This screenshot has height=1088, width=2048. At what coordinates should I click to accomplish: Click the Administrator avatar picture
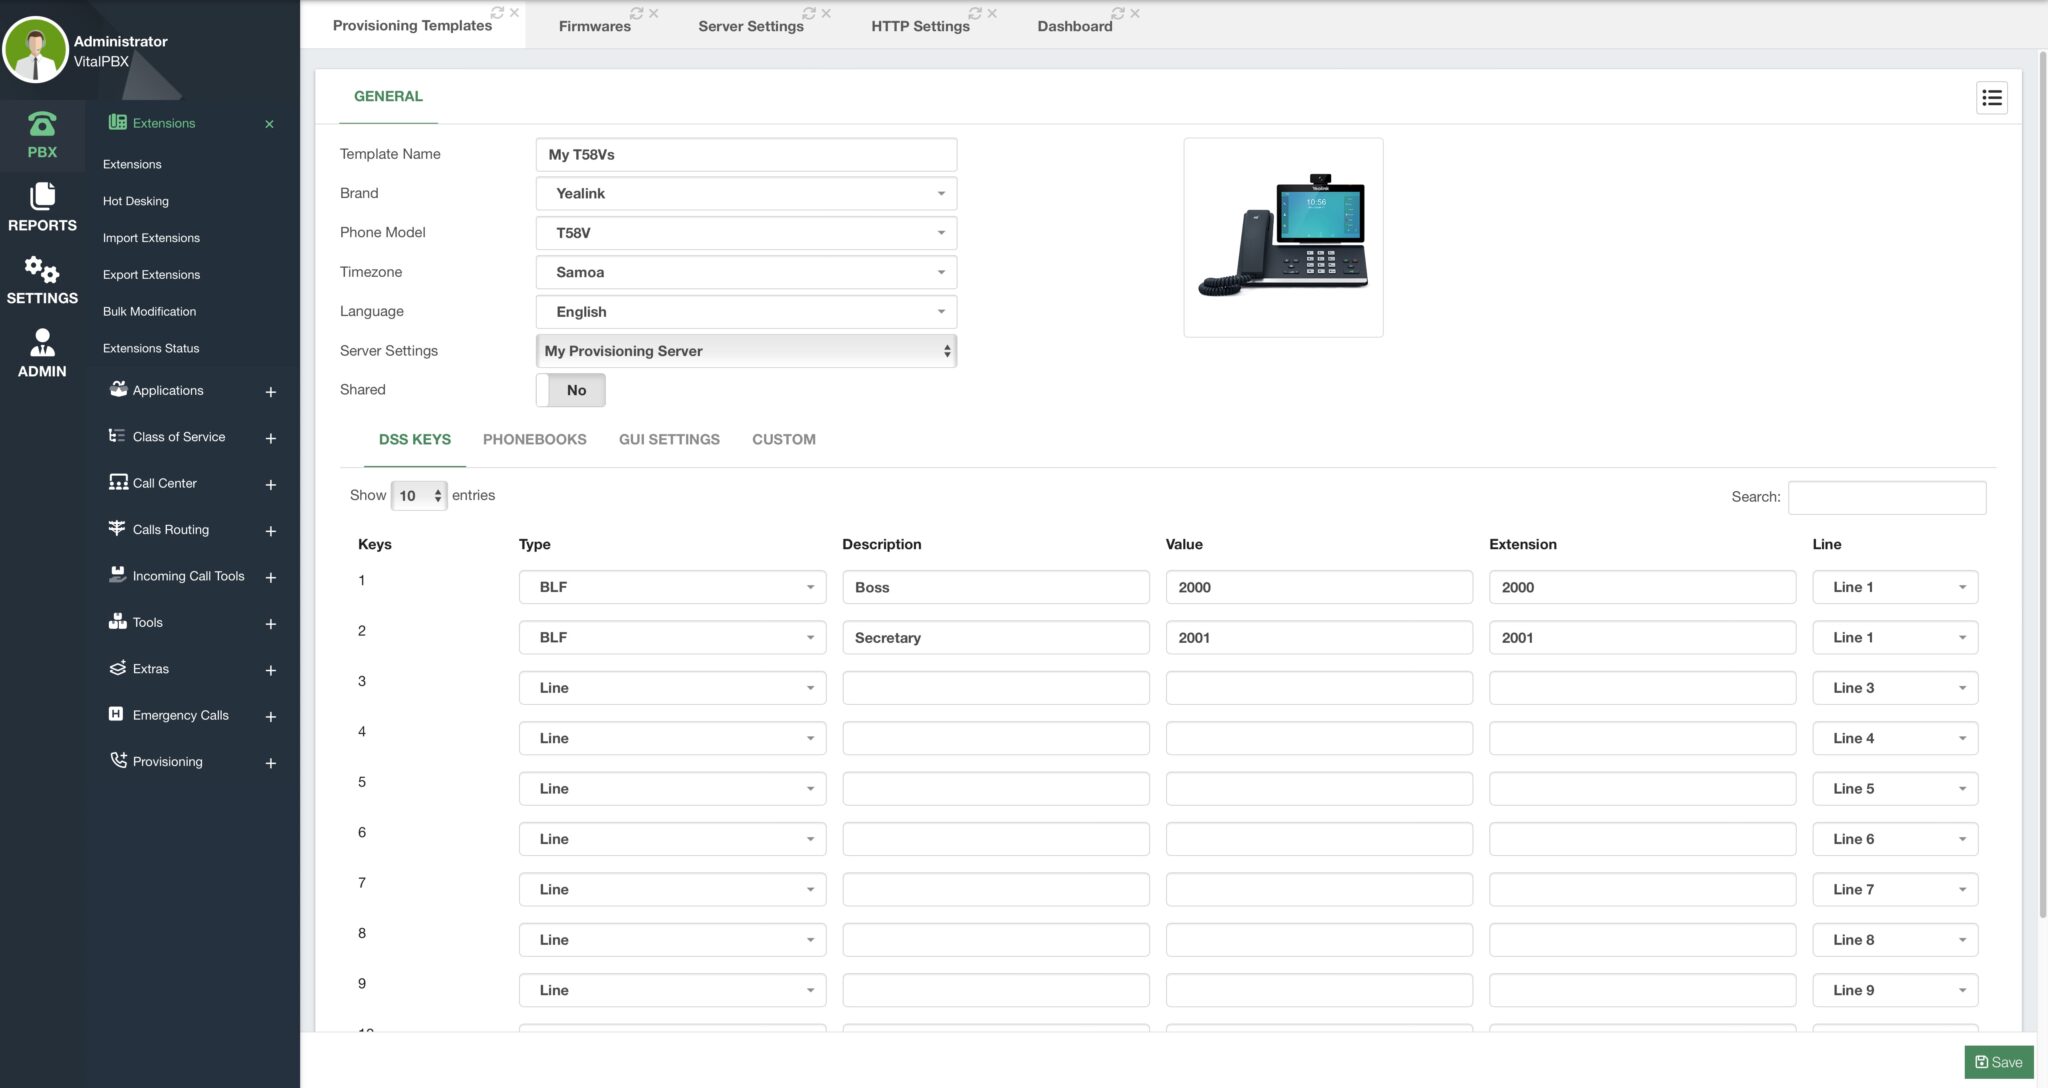35,50
